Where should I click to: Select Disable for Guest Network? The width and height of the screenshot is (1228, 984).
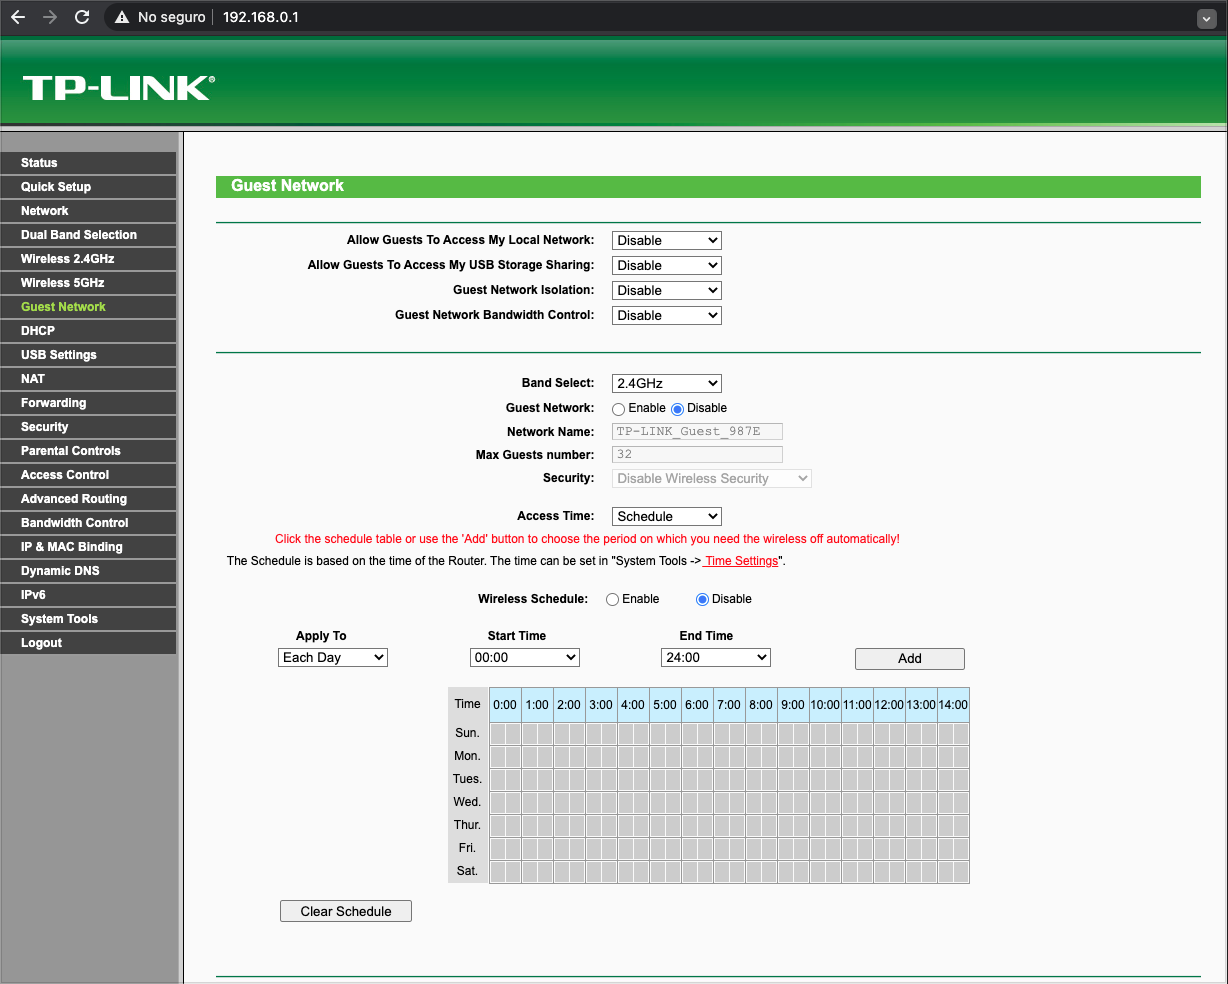(677, 409)
